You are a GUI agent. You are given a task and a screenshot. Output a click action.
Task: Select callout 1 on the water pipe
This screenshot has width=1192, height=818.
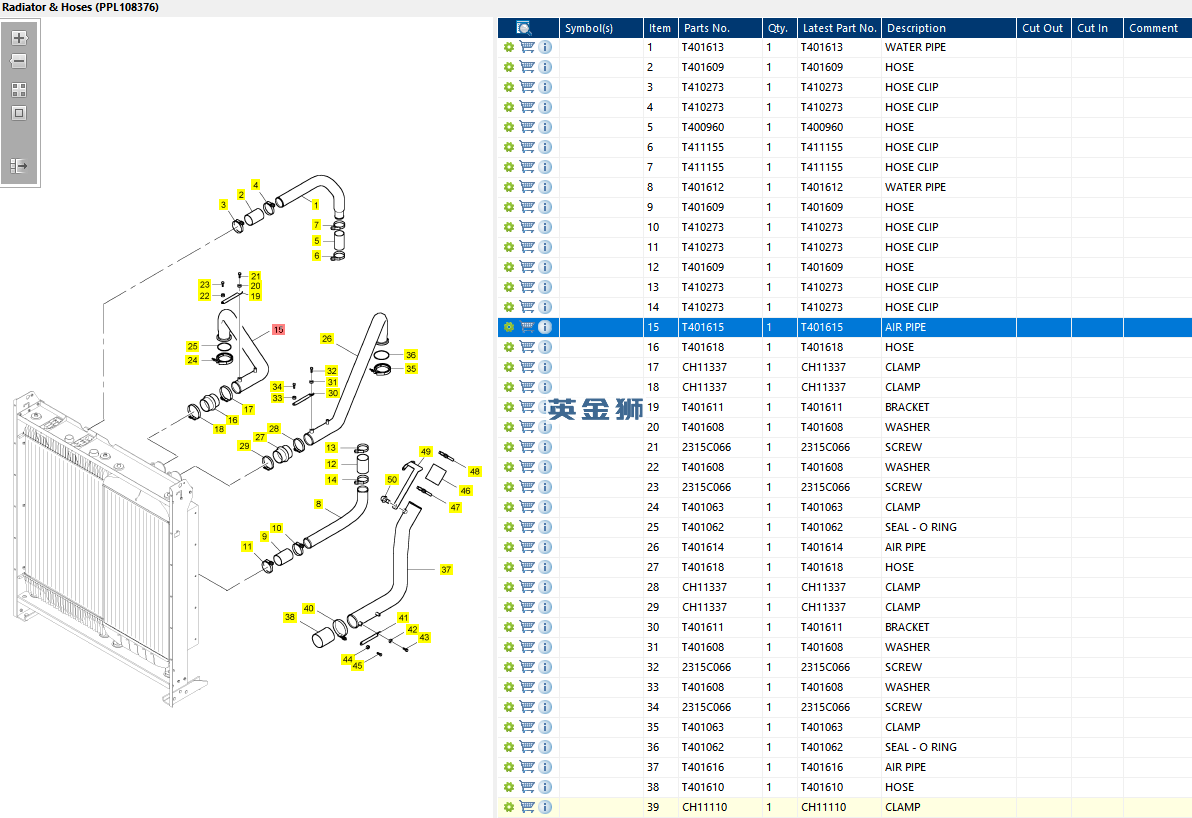(316, 205)
